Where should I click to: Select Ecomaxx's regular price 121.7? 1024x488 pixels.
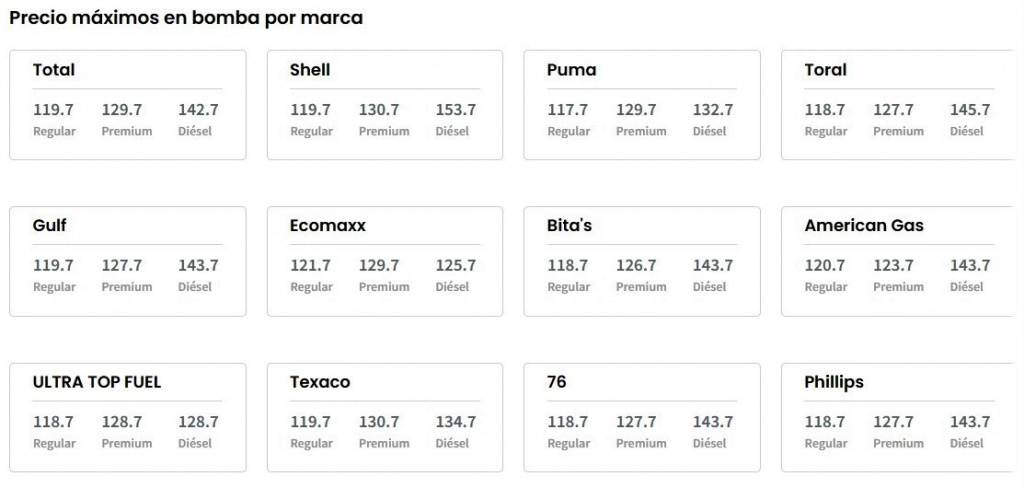pos(311,266)
